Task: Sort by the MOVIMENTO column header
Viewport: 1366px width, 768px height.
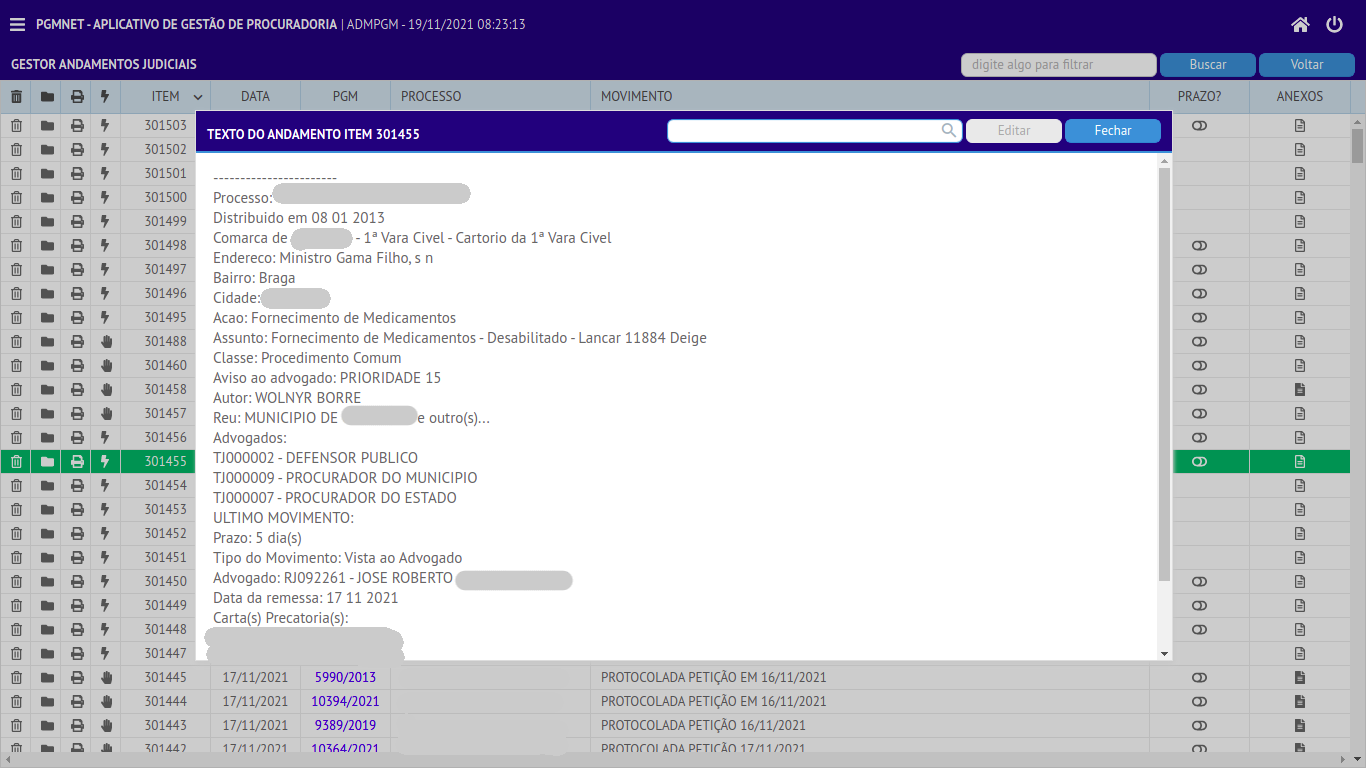Action: [636, 96]
